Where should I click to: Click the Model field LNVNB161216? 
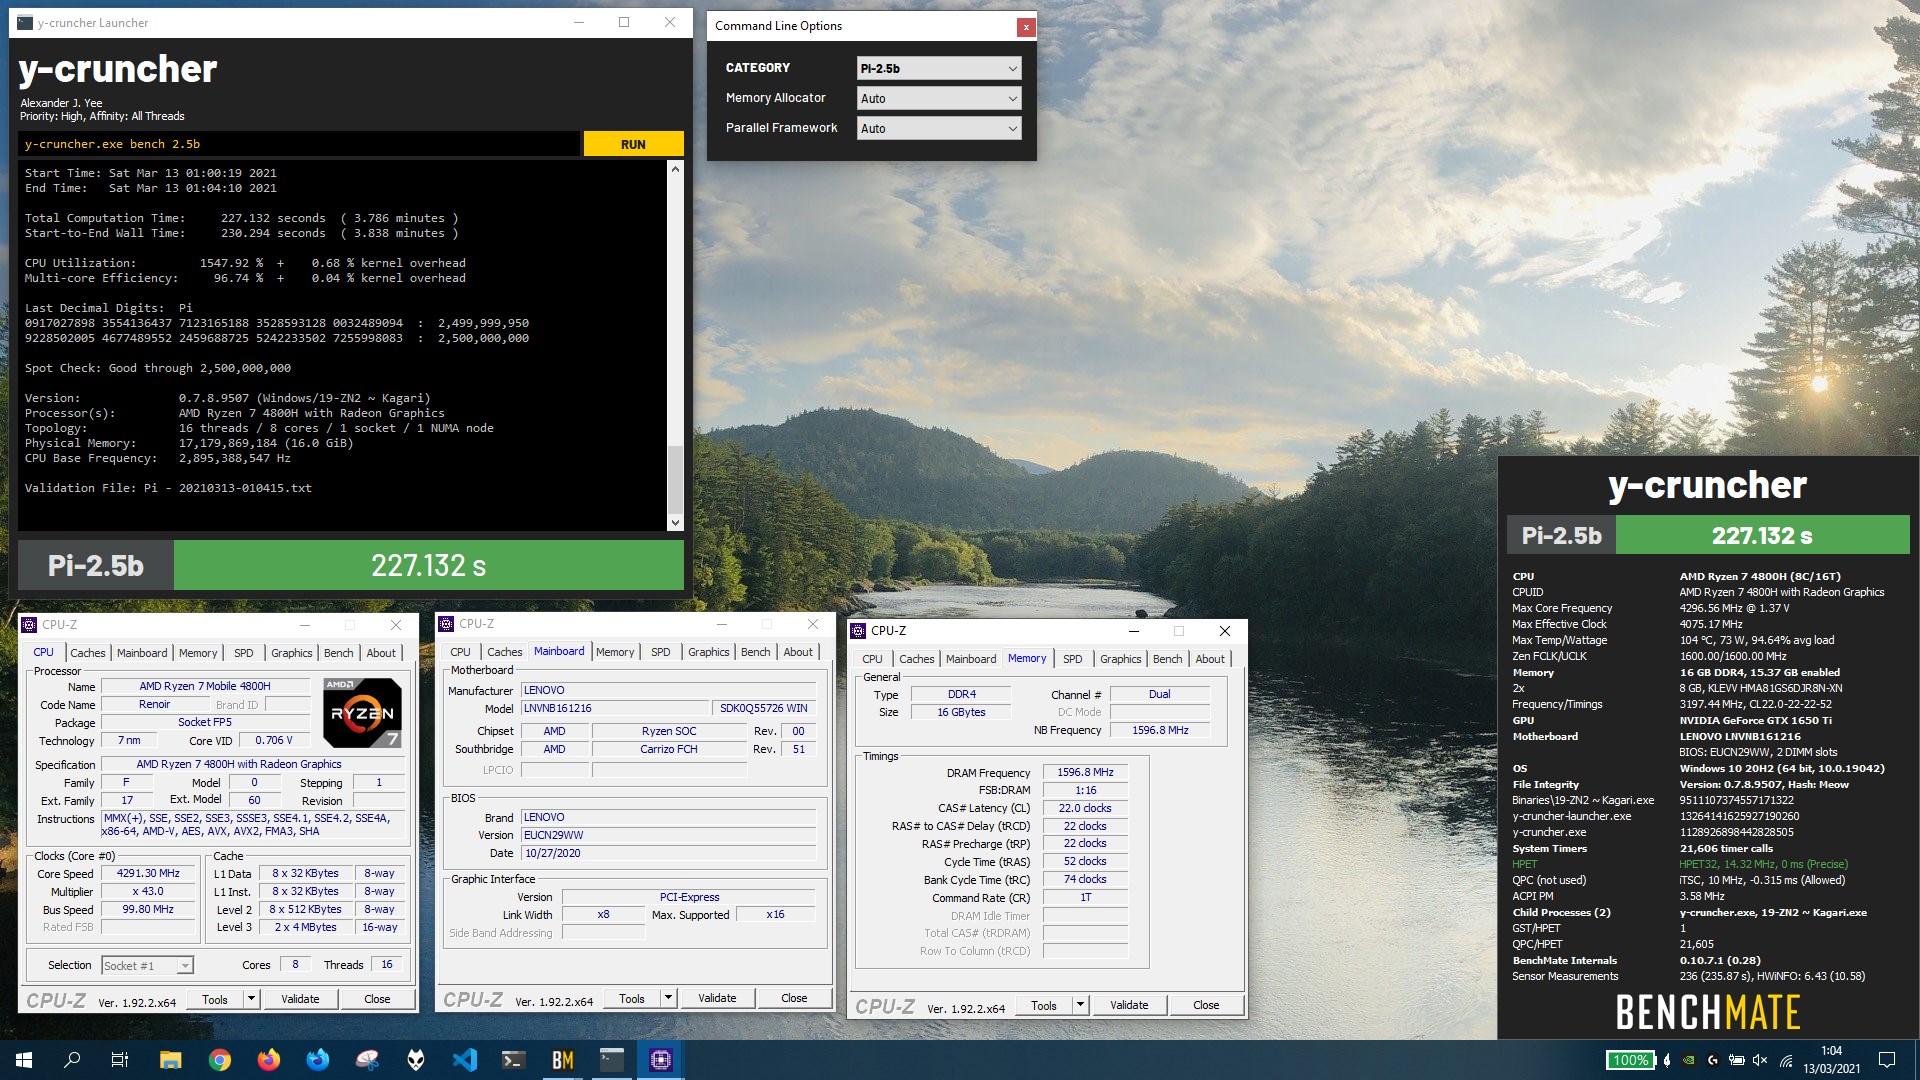coord(615,708)
